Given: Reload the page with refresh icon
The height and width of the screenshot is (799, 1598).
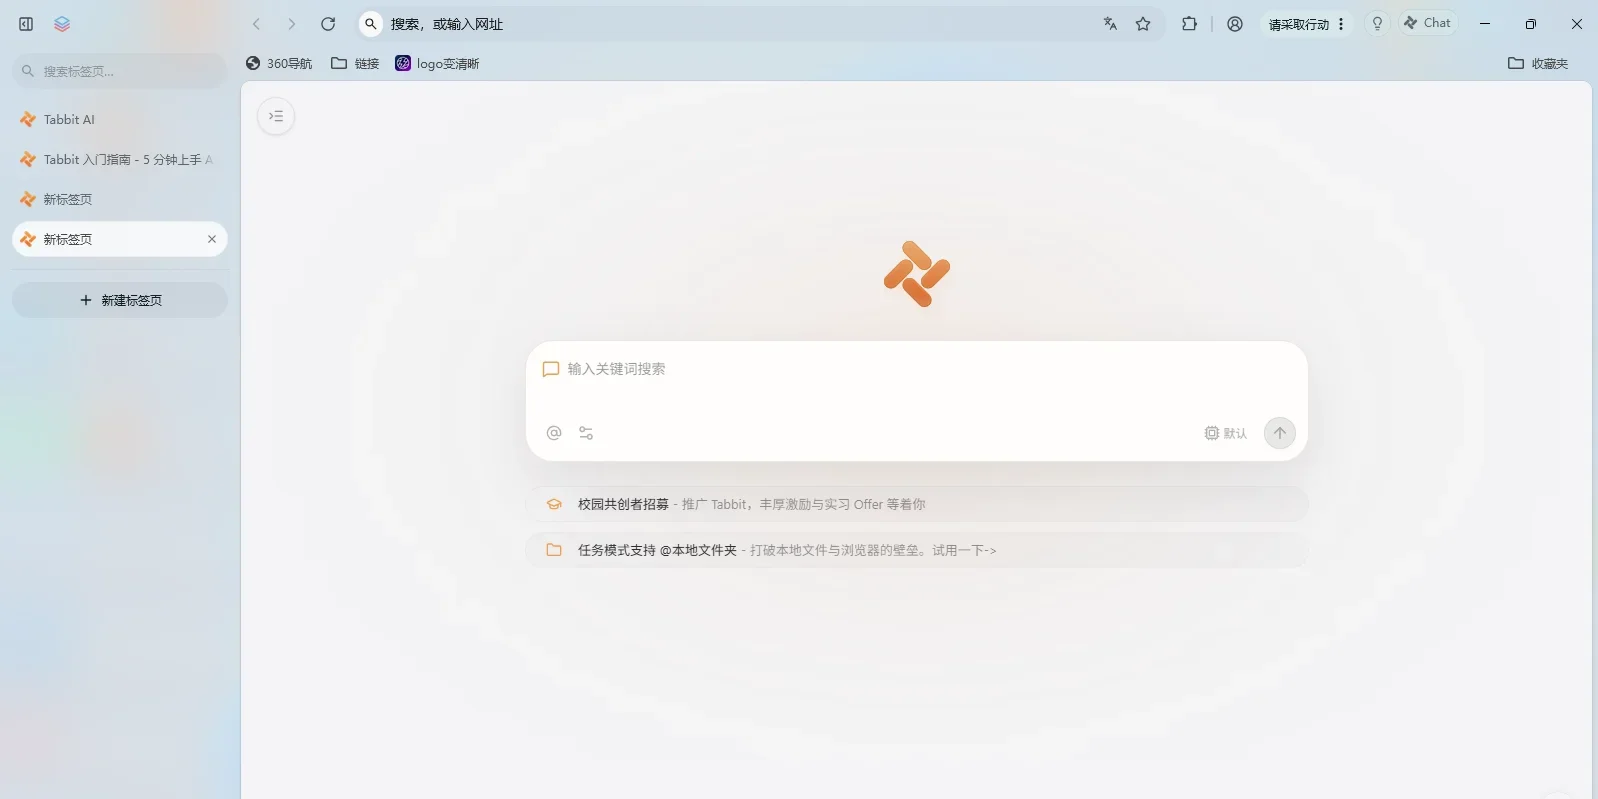Looking at the screenshot, I should (328, 24).
